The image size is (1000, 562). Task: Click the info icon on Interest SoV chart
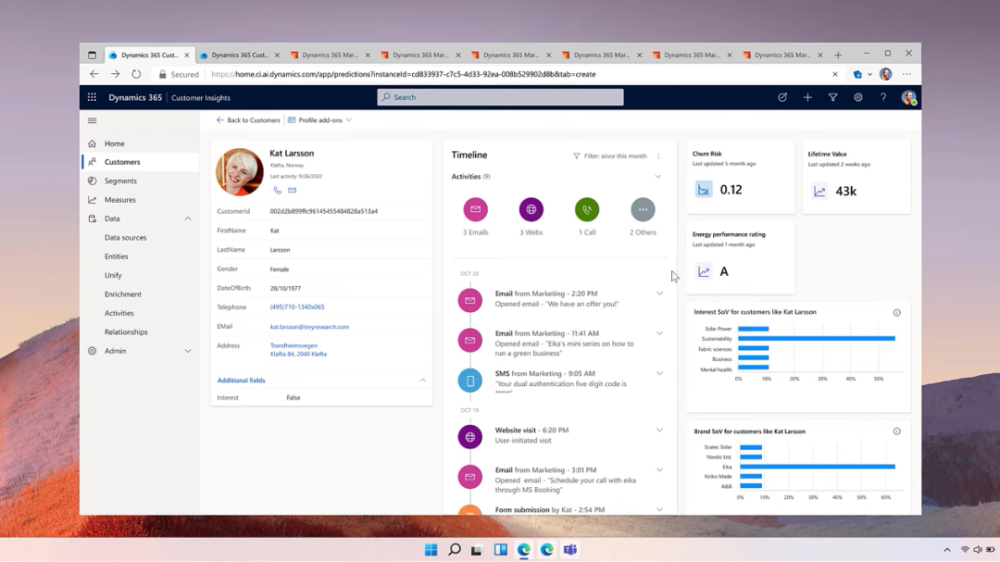pos(896,313)
